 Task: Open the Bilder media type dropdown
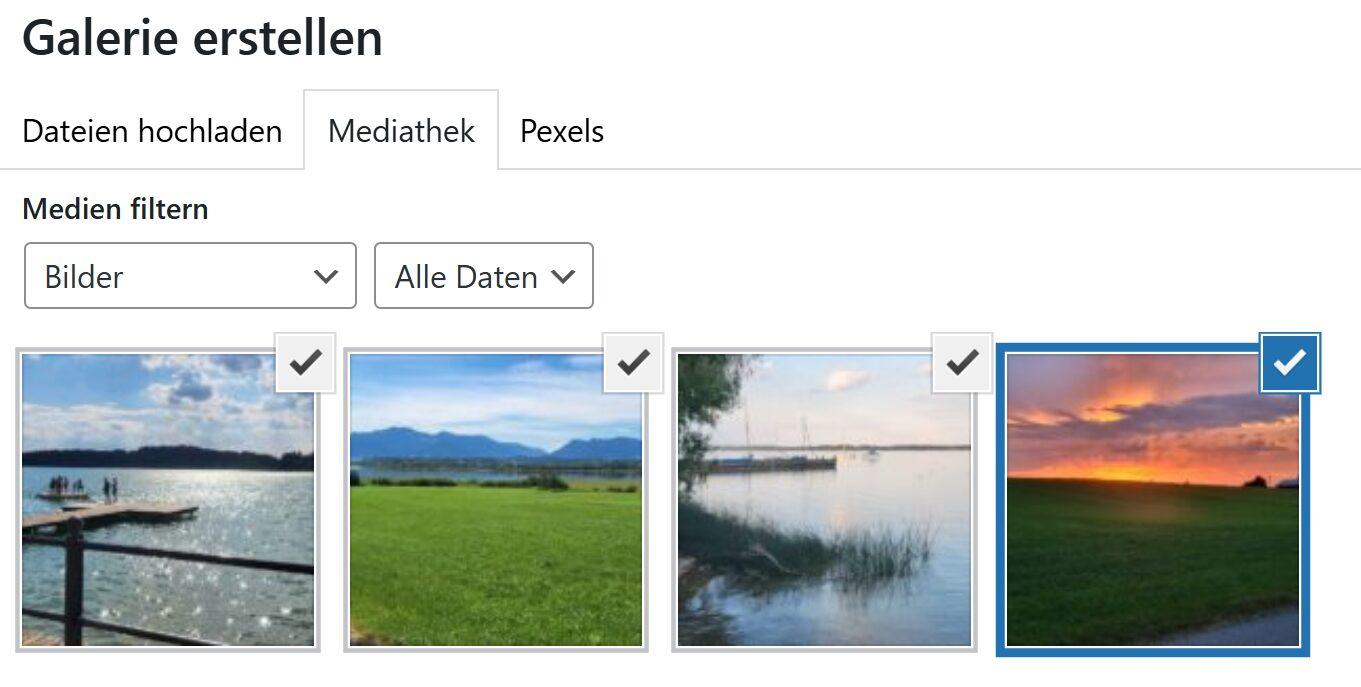click(x=190, y=276)
